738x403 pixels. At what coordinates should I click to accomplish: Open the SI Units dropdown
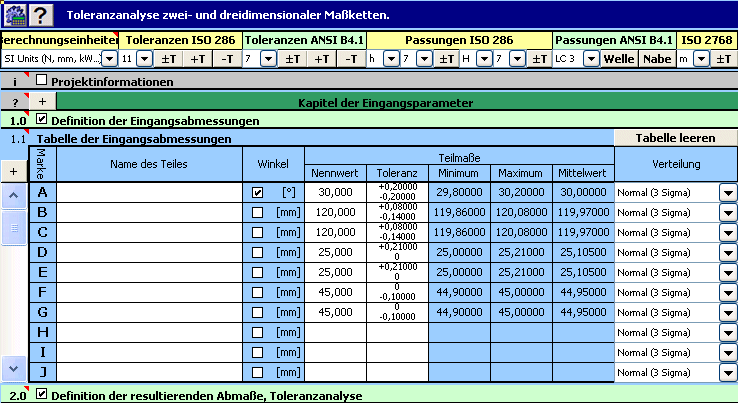110,59
